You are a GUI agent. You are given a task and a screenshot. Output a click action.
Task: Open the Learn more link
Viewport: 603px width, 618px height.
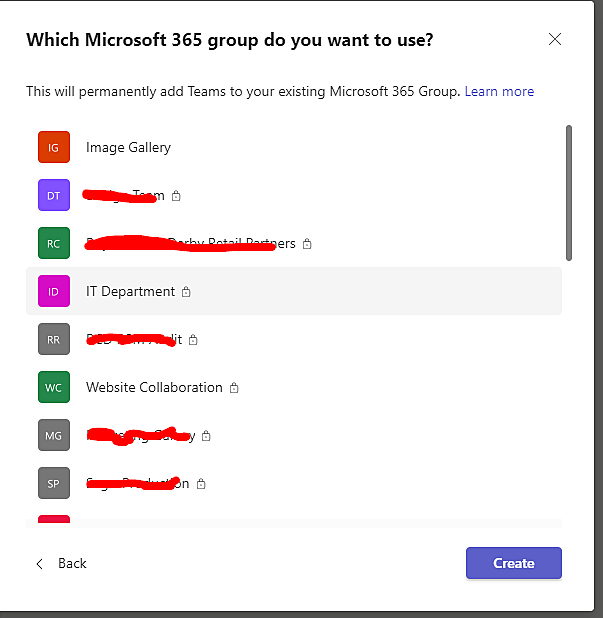pyautogui.click(x=499, y=91)
